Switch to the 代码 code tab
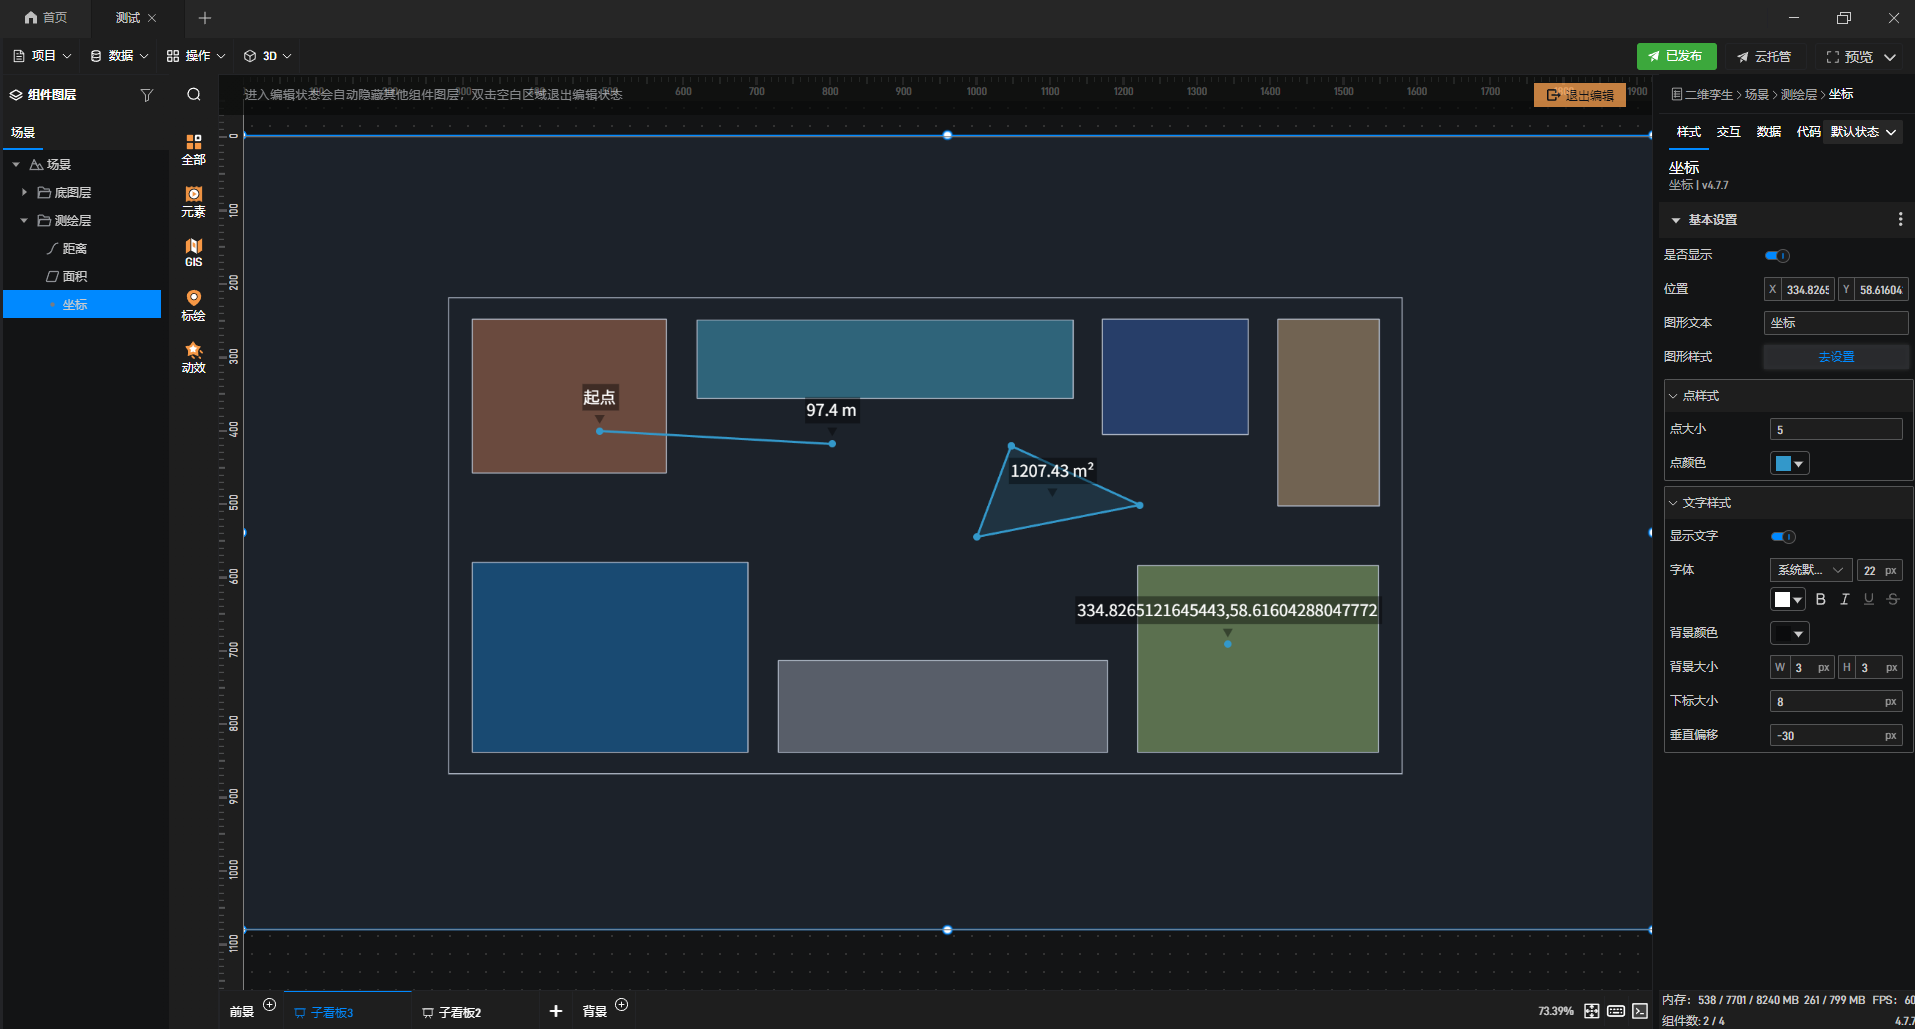1915x1029 pixels. click(1808, 132)
